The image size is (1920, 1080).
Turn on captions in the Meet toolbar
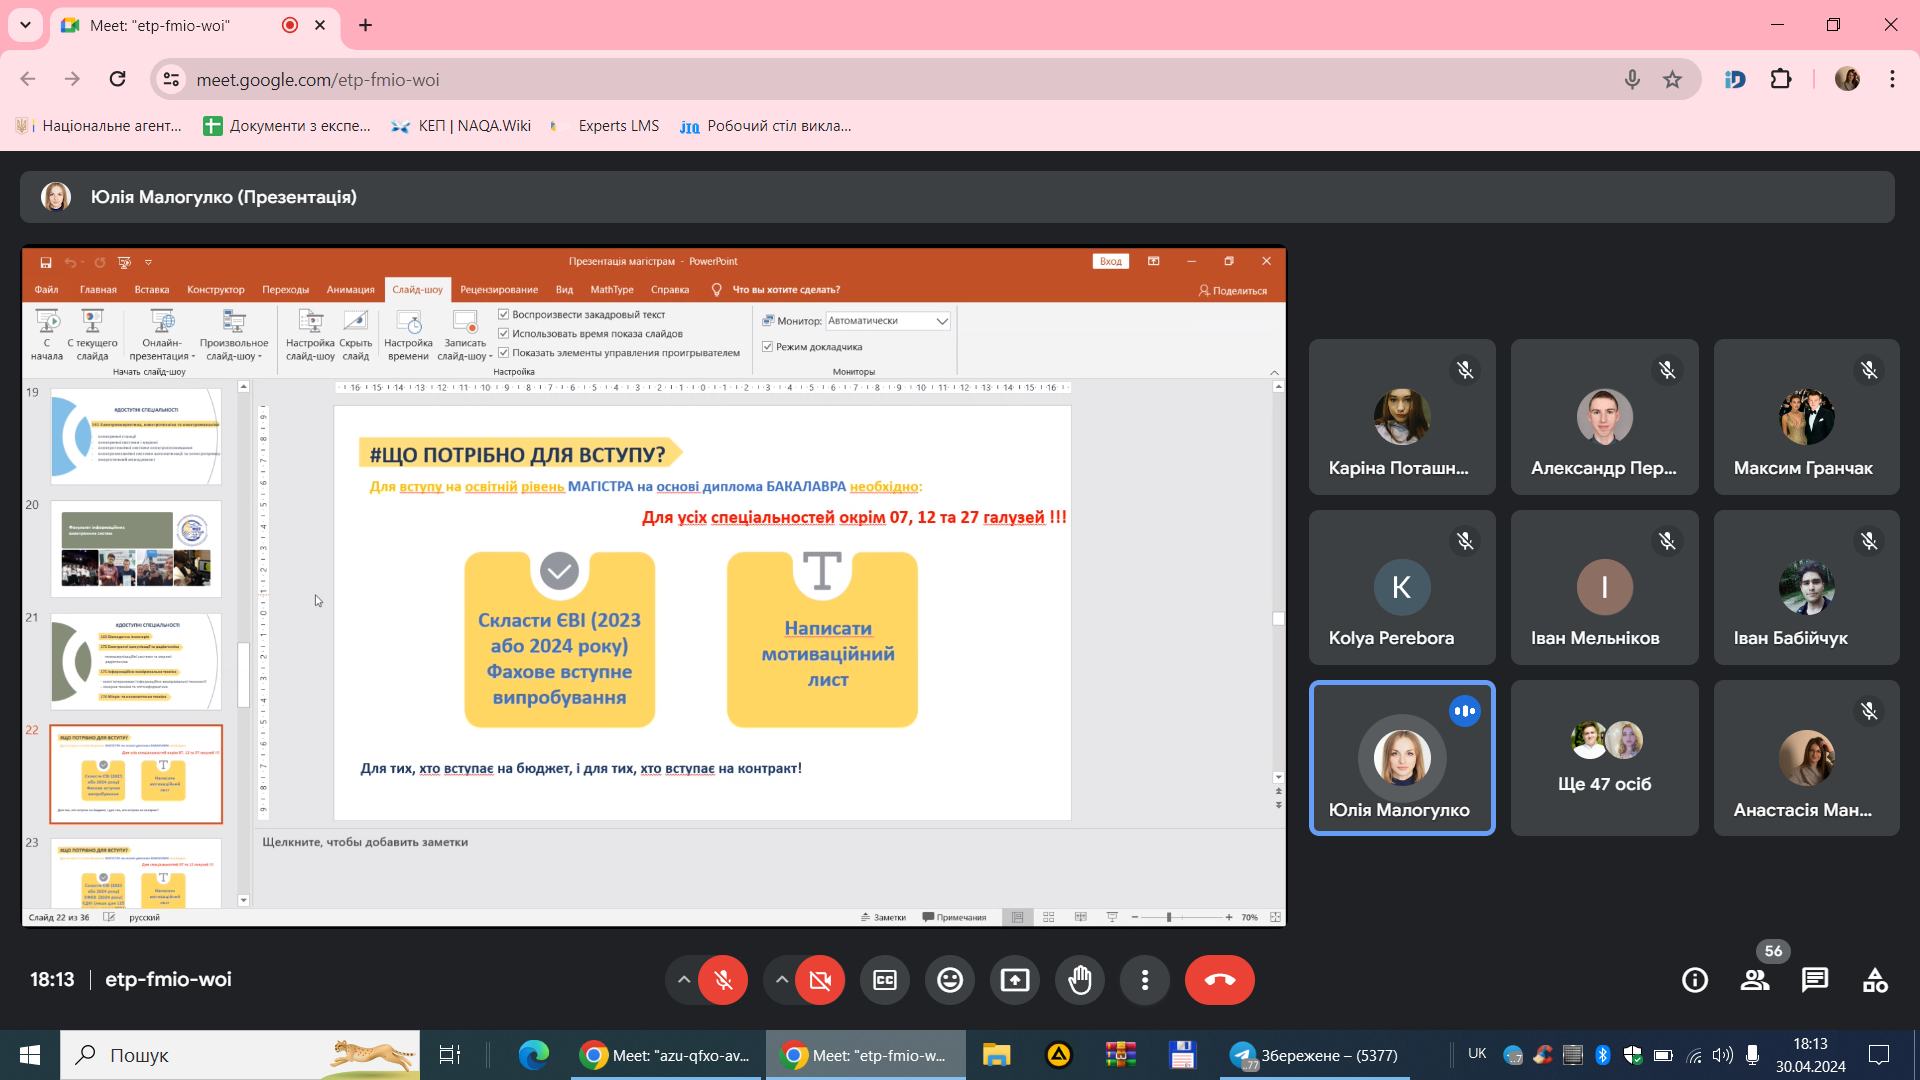[x=885, y=980]
